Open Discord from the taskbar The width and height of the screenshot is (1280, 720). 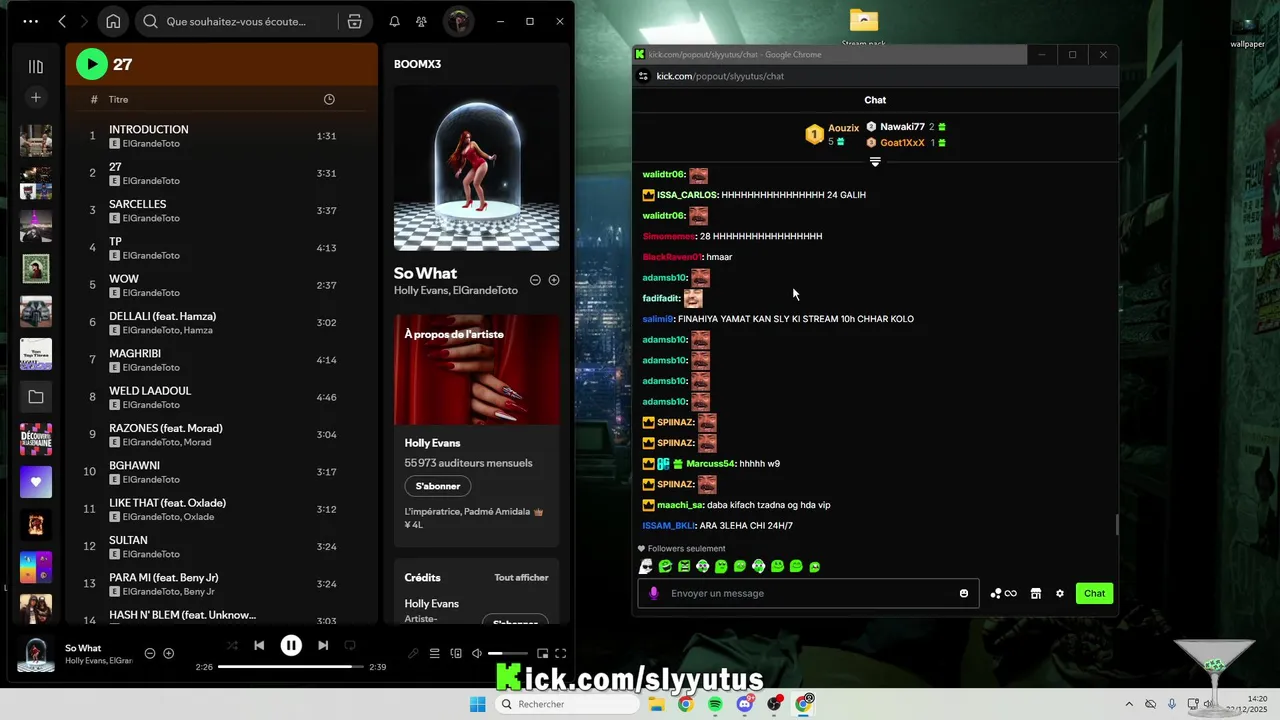tap(744, 704)
